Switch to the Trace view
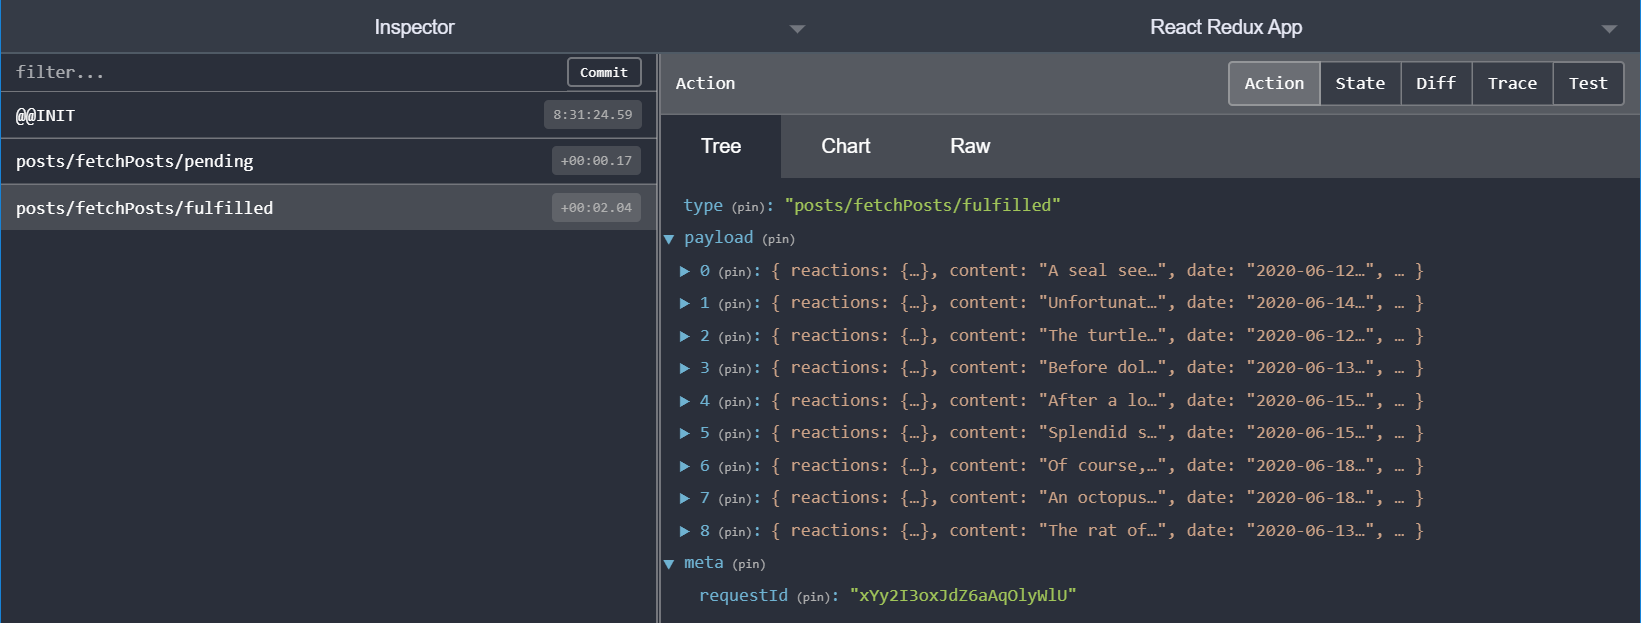 pos(1511,83)
